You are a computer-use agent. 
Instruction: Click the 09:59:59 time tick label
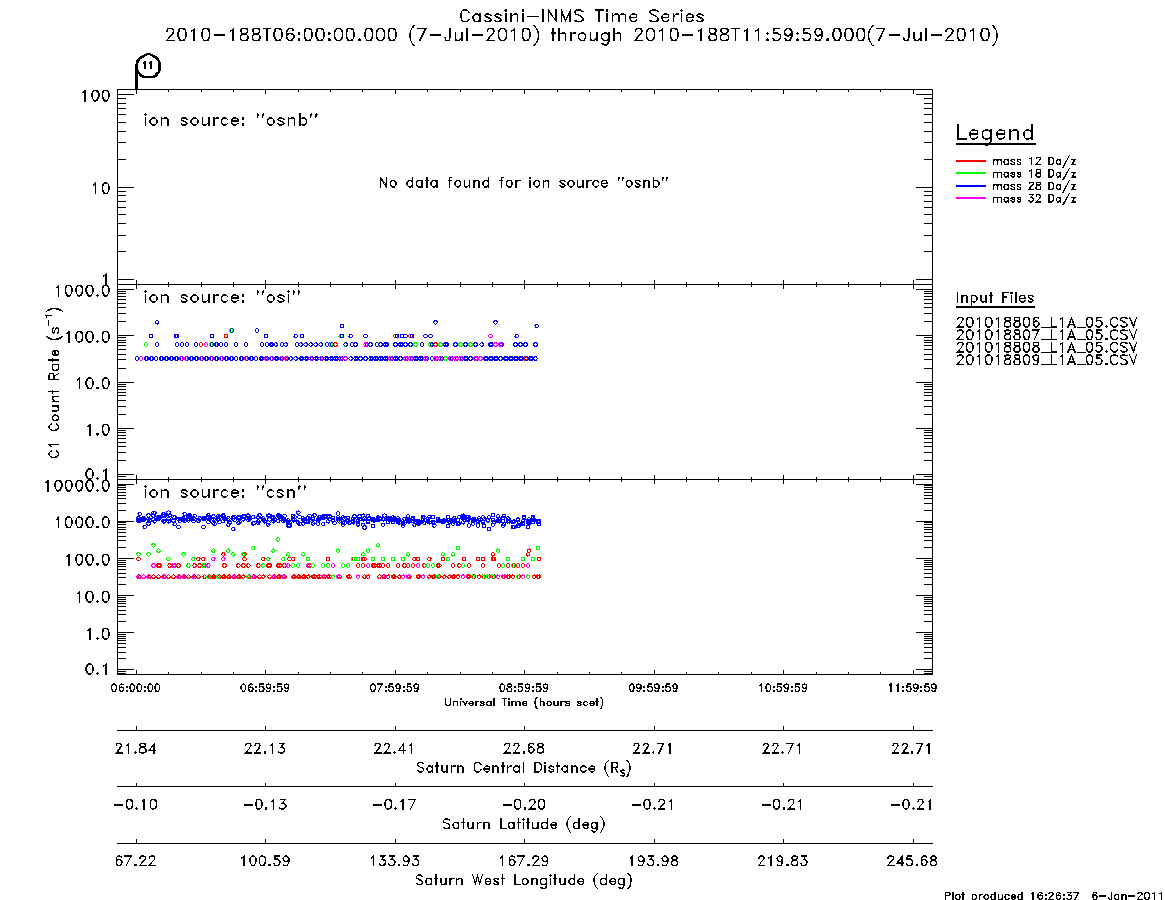pos(653,688)
